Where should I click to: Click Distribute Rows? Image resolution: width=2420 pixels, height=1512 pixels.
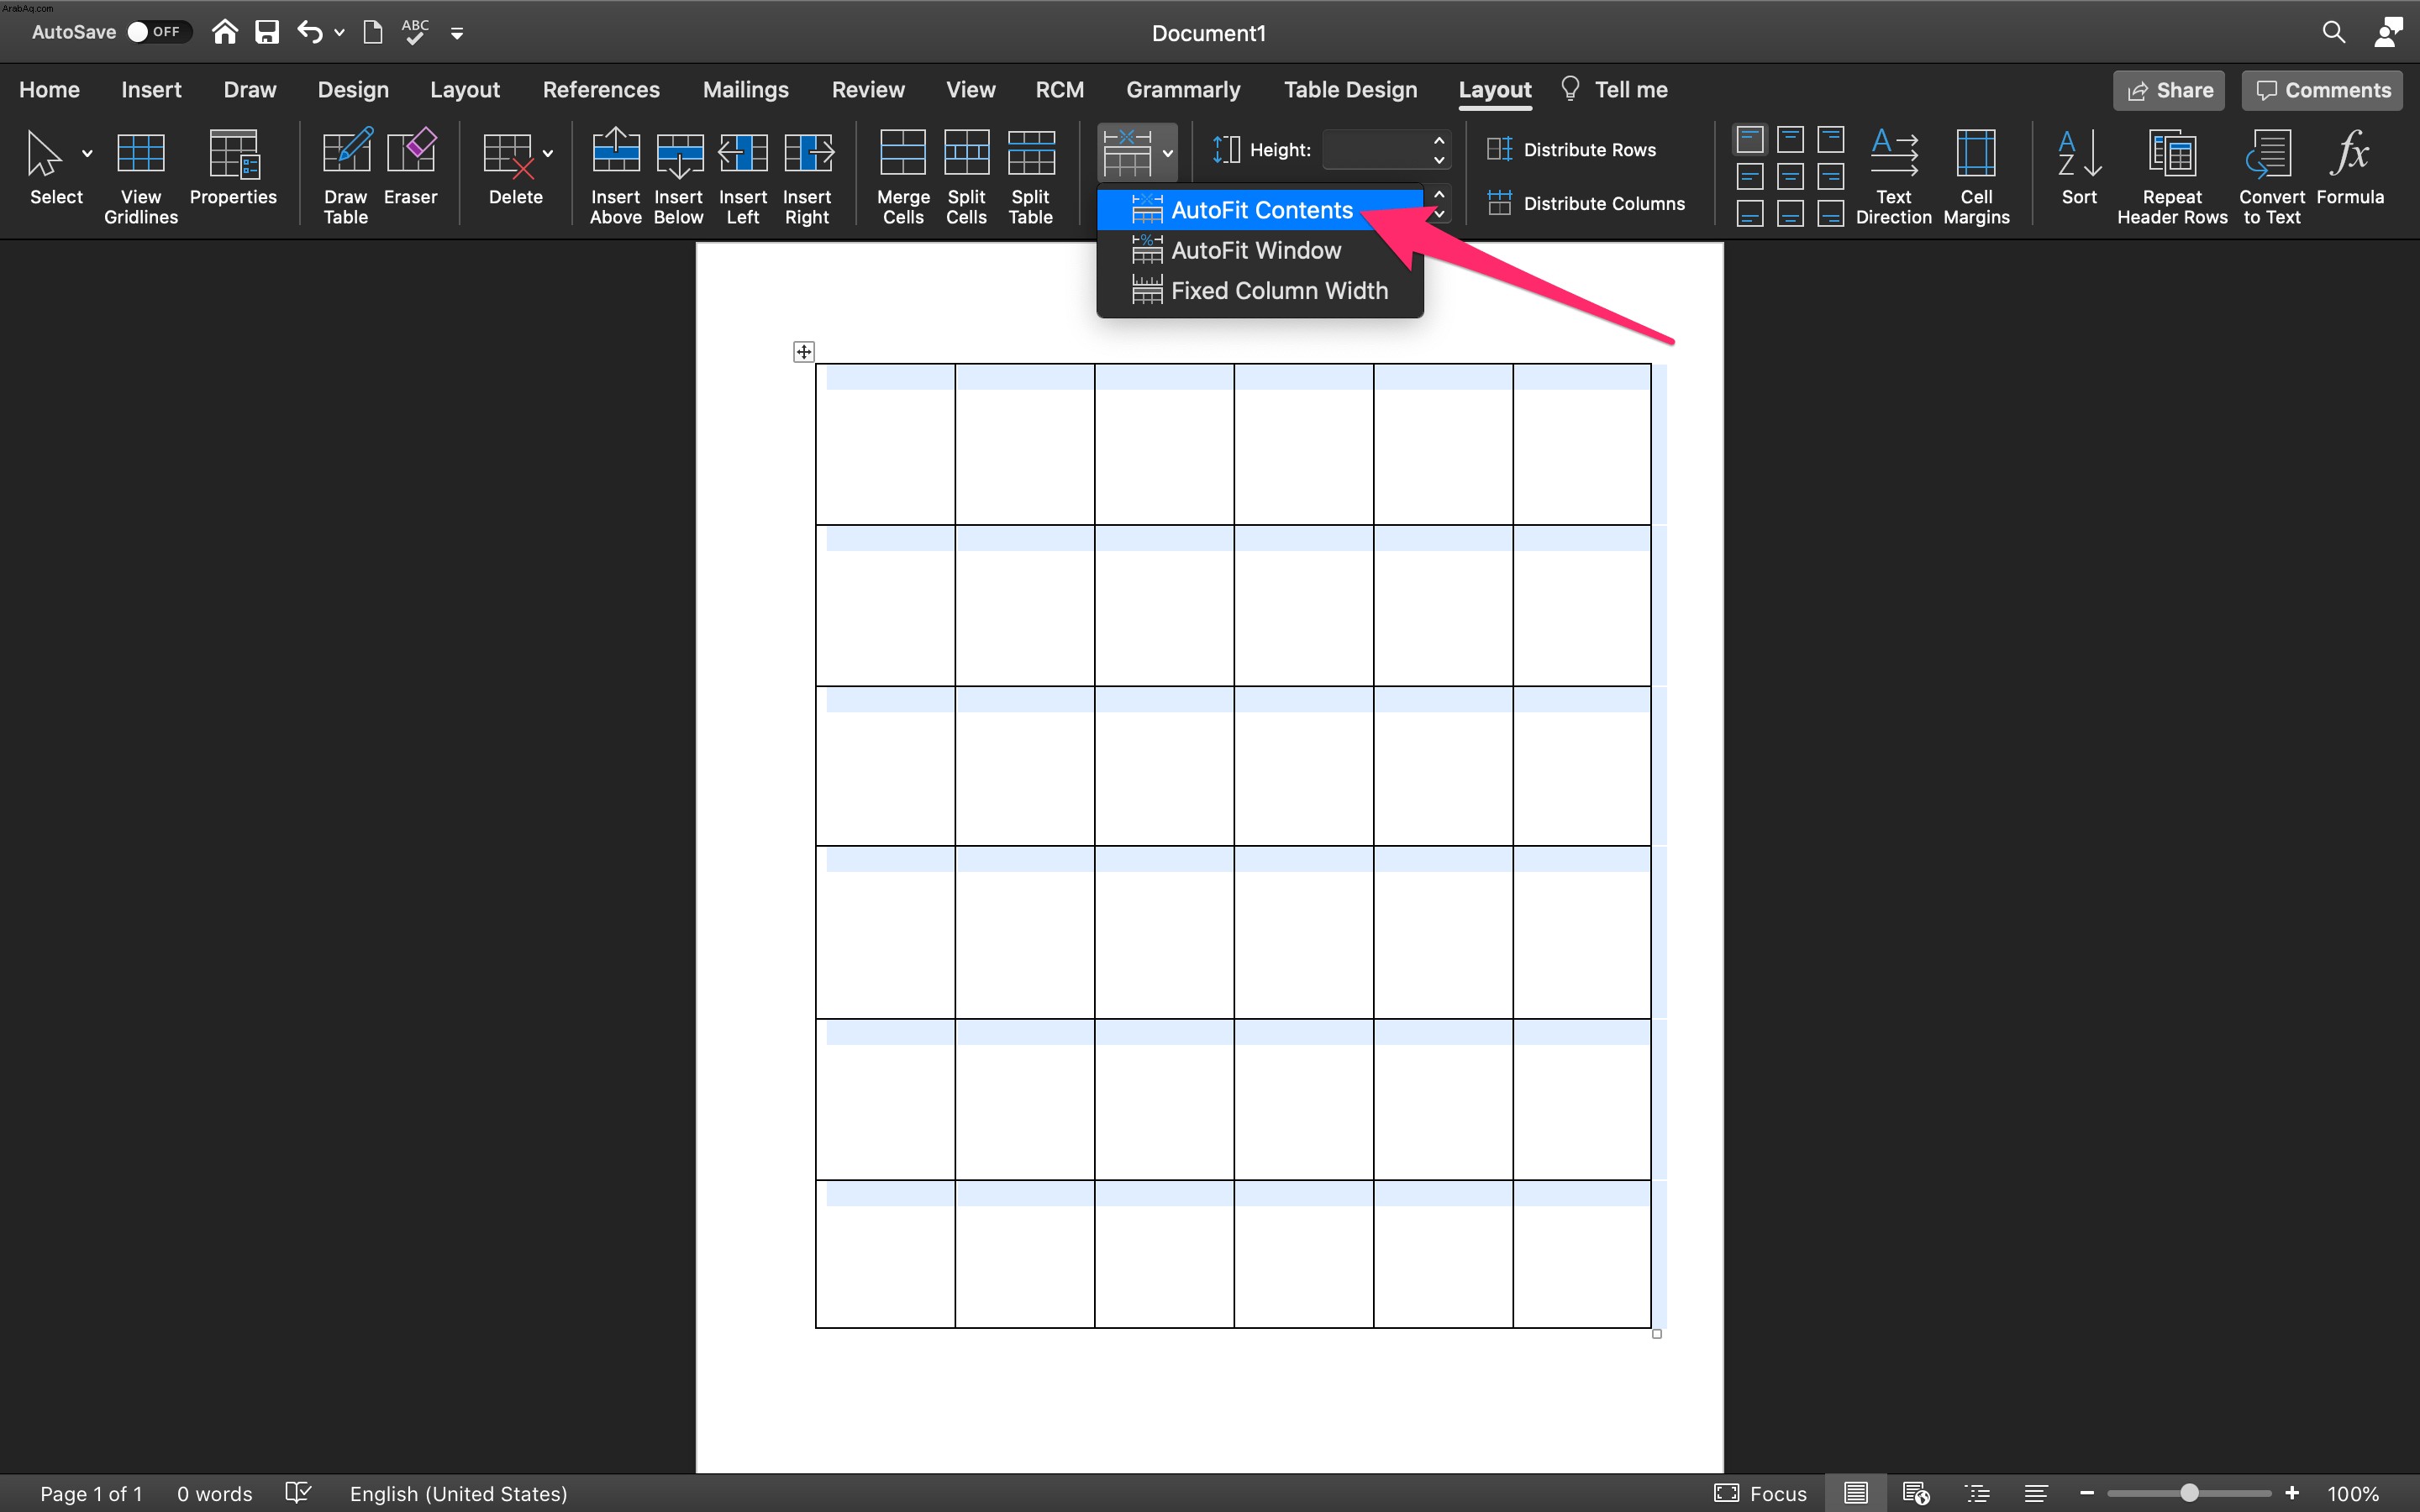(x=1571, y=150)
